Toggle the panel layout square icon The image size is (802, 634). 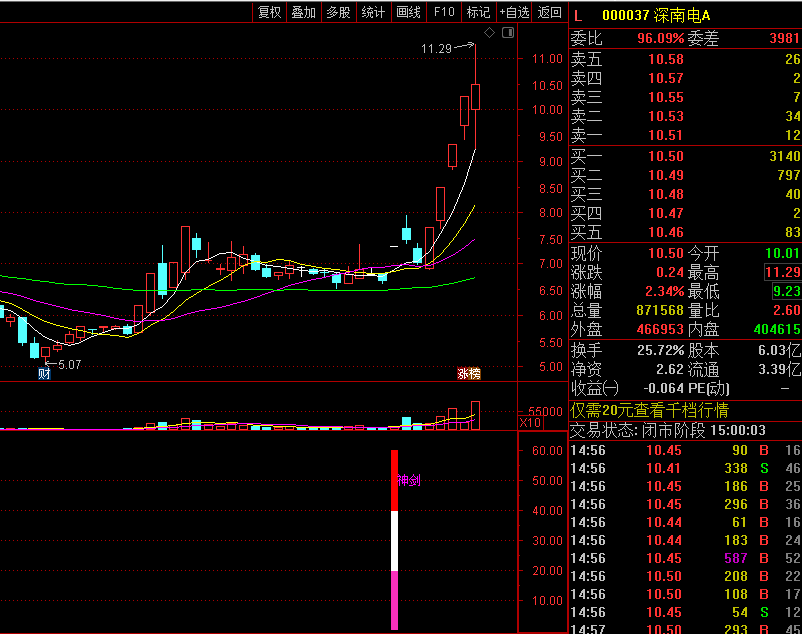click(x=508, y=33)
